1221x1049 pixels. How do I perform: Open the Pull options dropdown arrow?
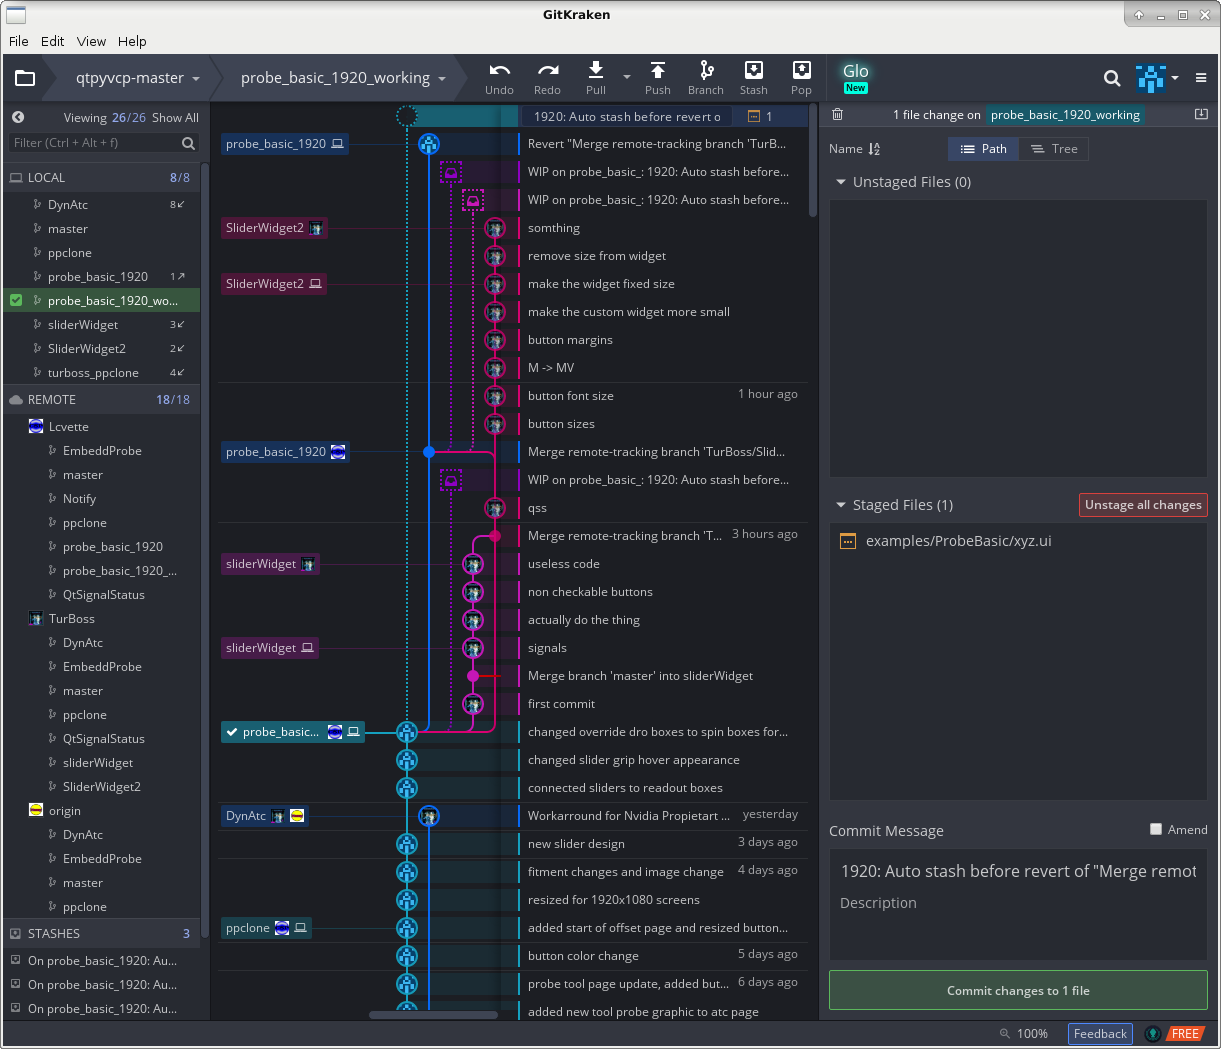pyautogui.click(x=627, y=77)
